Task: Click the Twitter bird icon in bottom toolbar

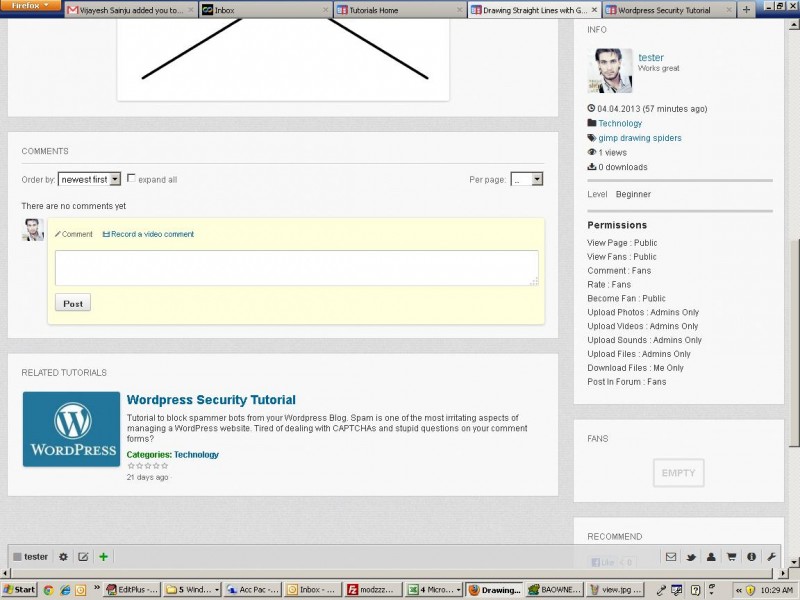Action: tap(691, 557)
